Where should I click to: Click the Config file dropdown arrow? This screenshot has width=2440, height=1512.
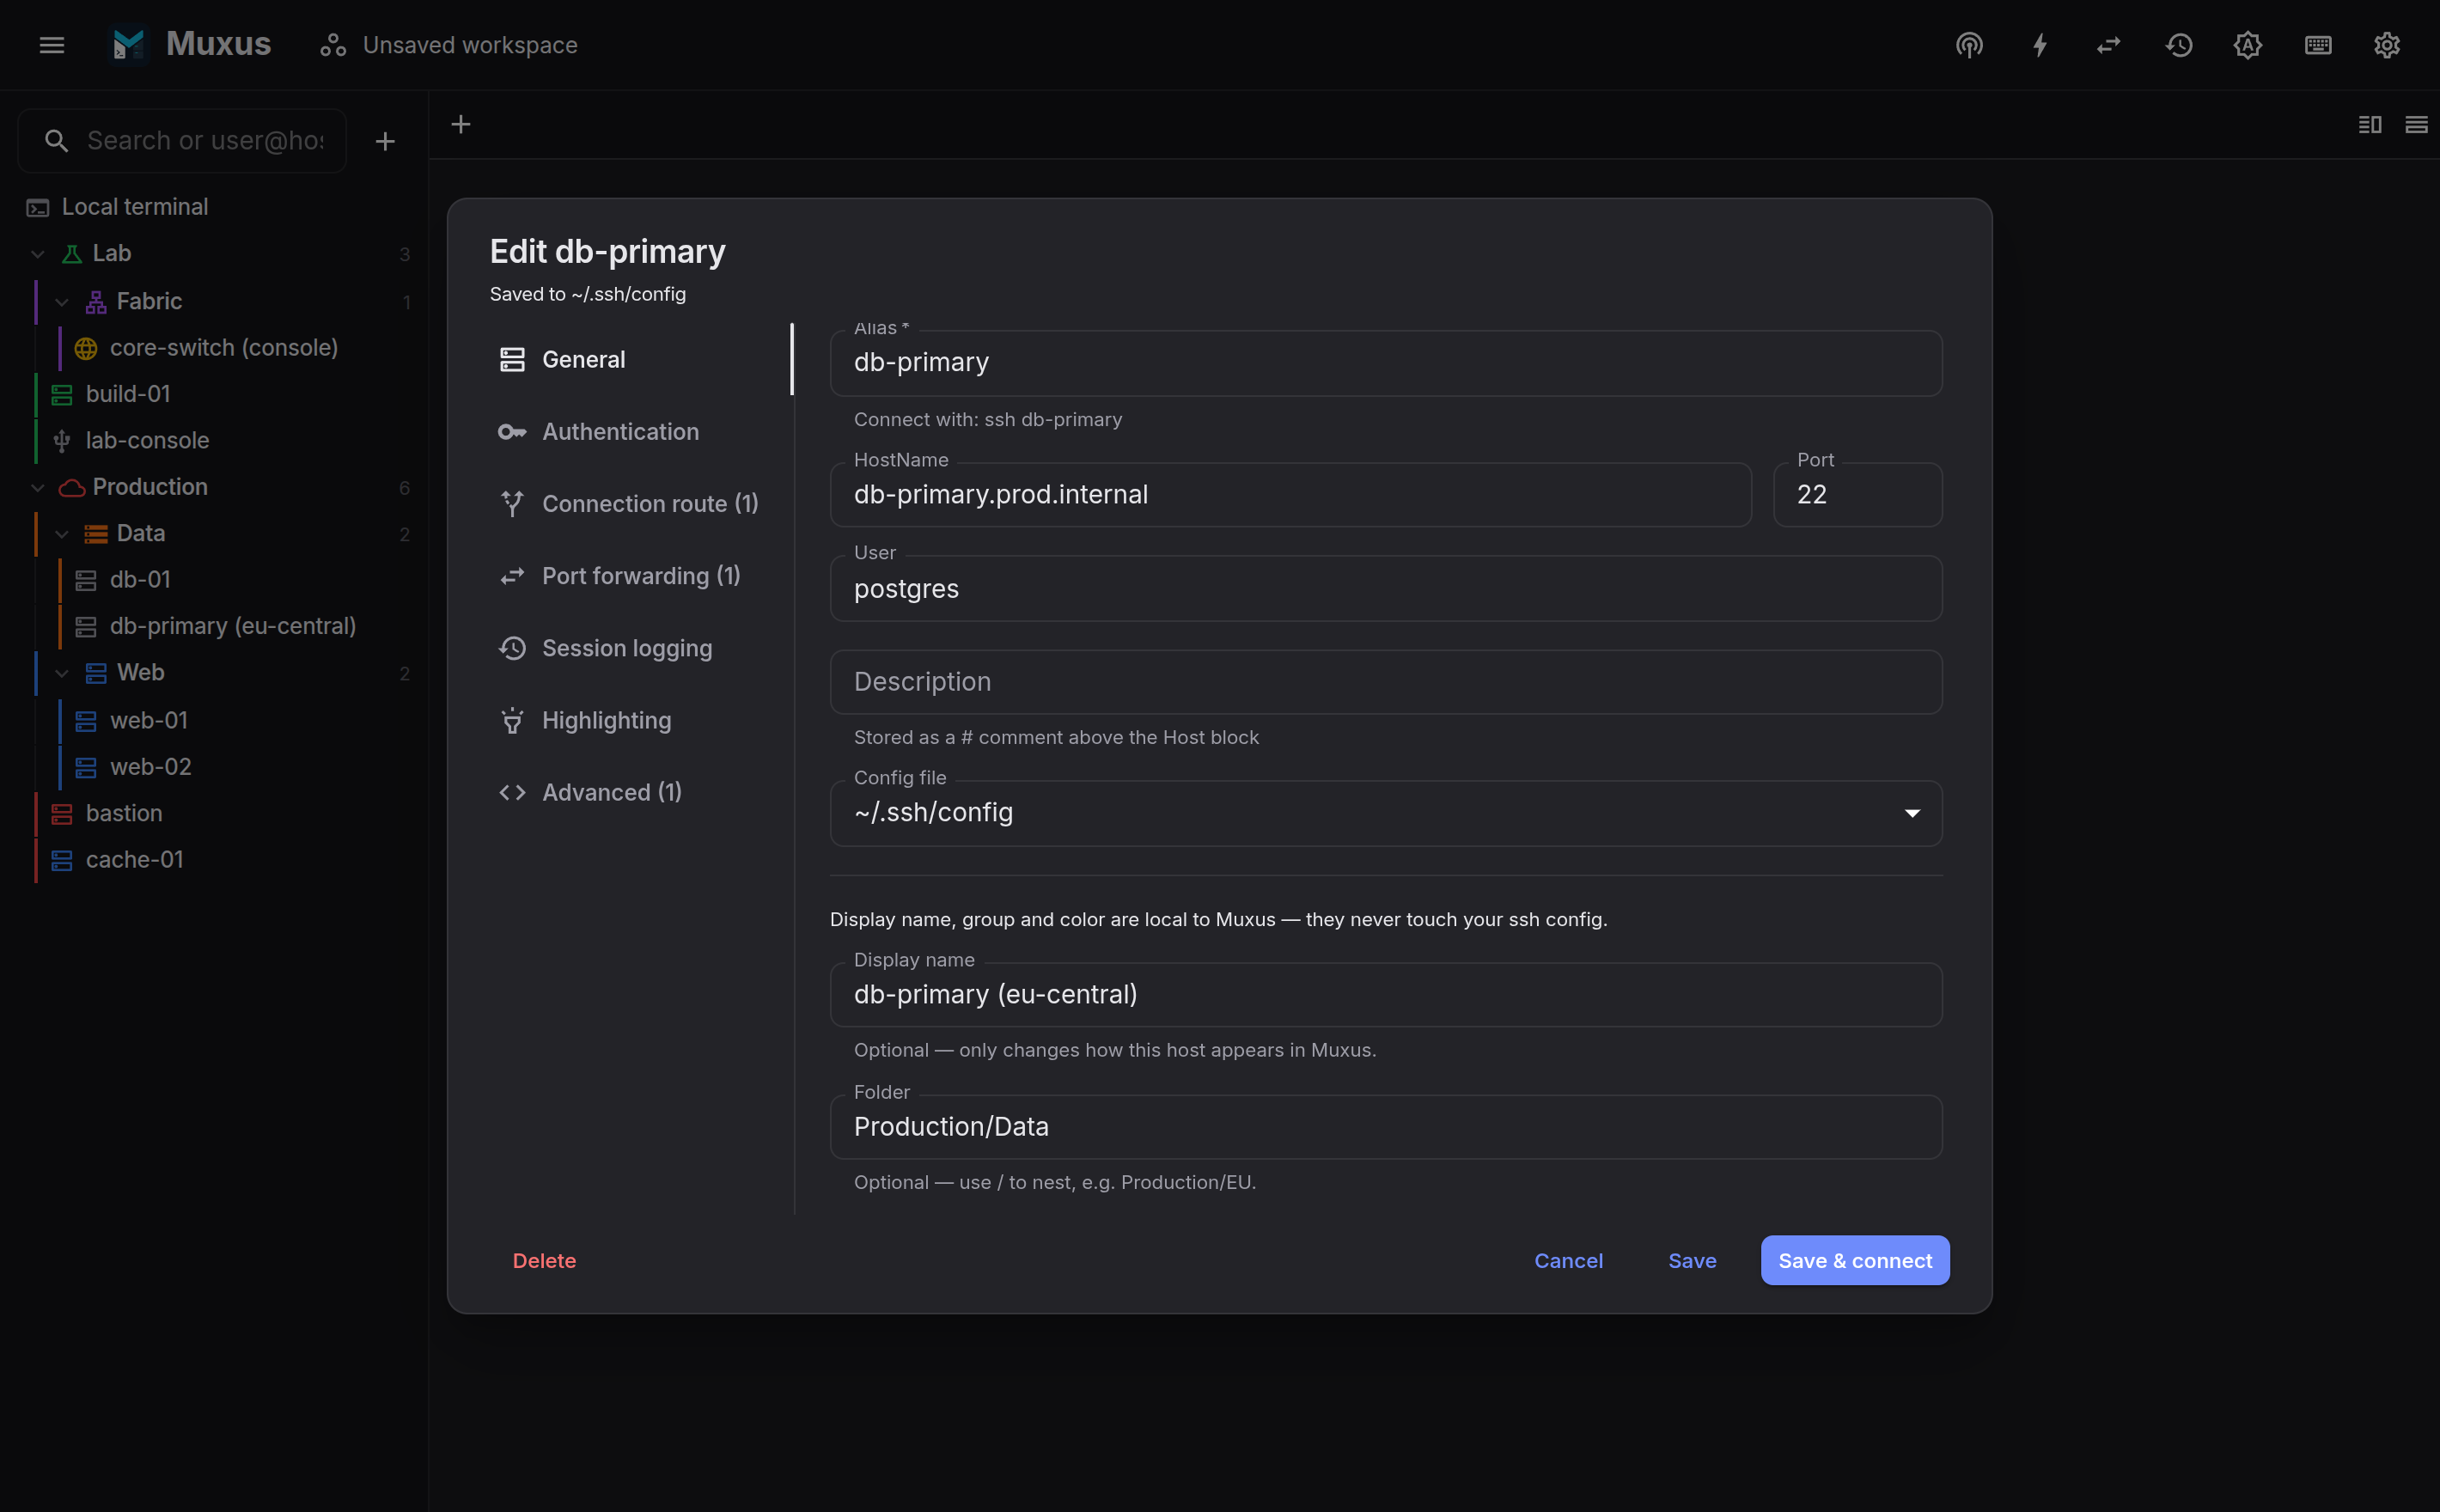coord(1912,813)
